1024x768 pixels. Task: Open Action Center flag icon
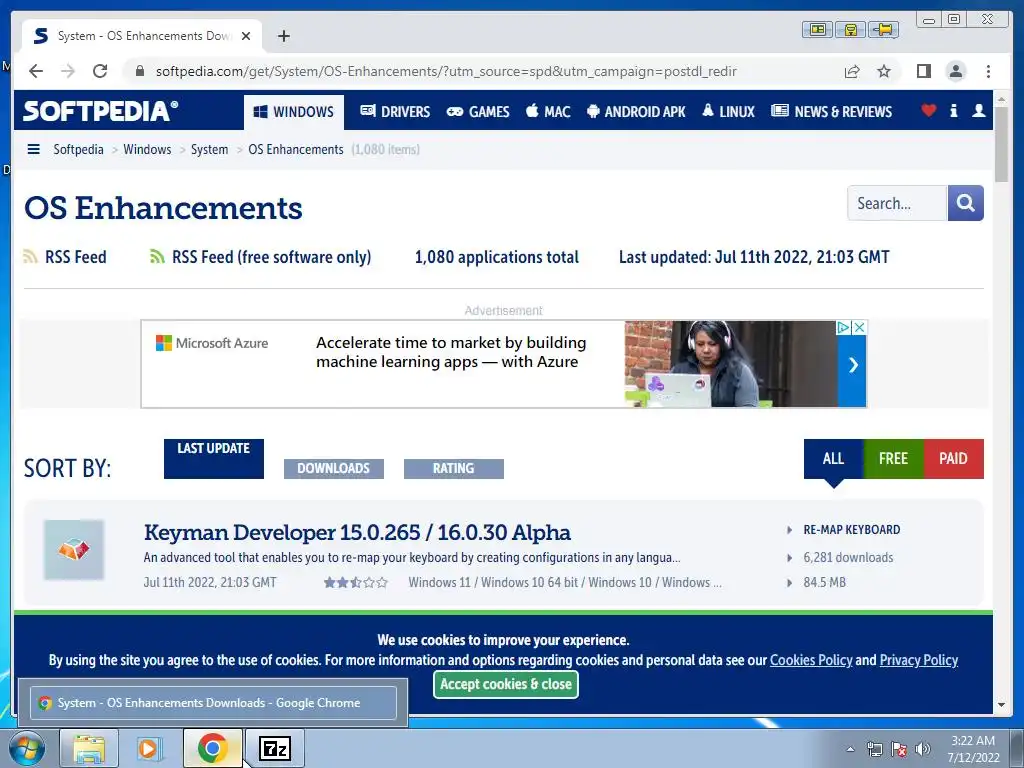pos(898,749)
